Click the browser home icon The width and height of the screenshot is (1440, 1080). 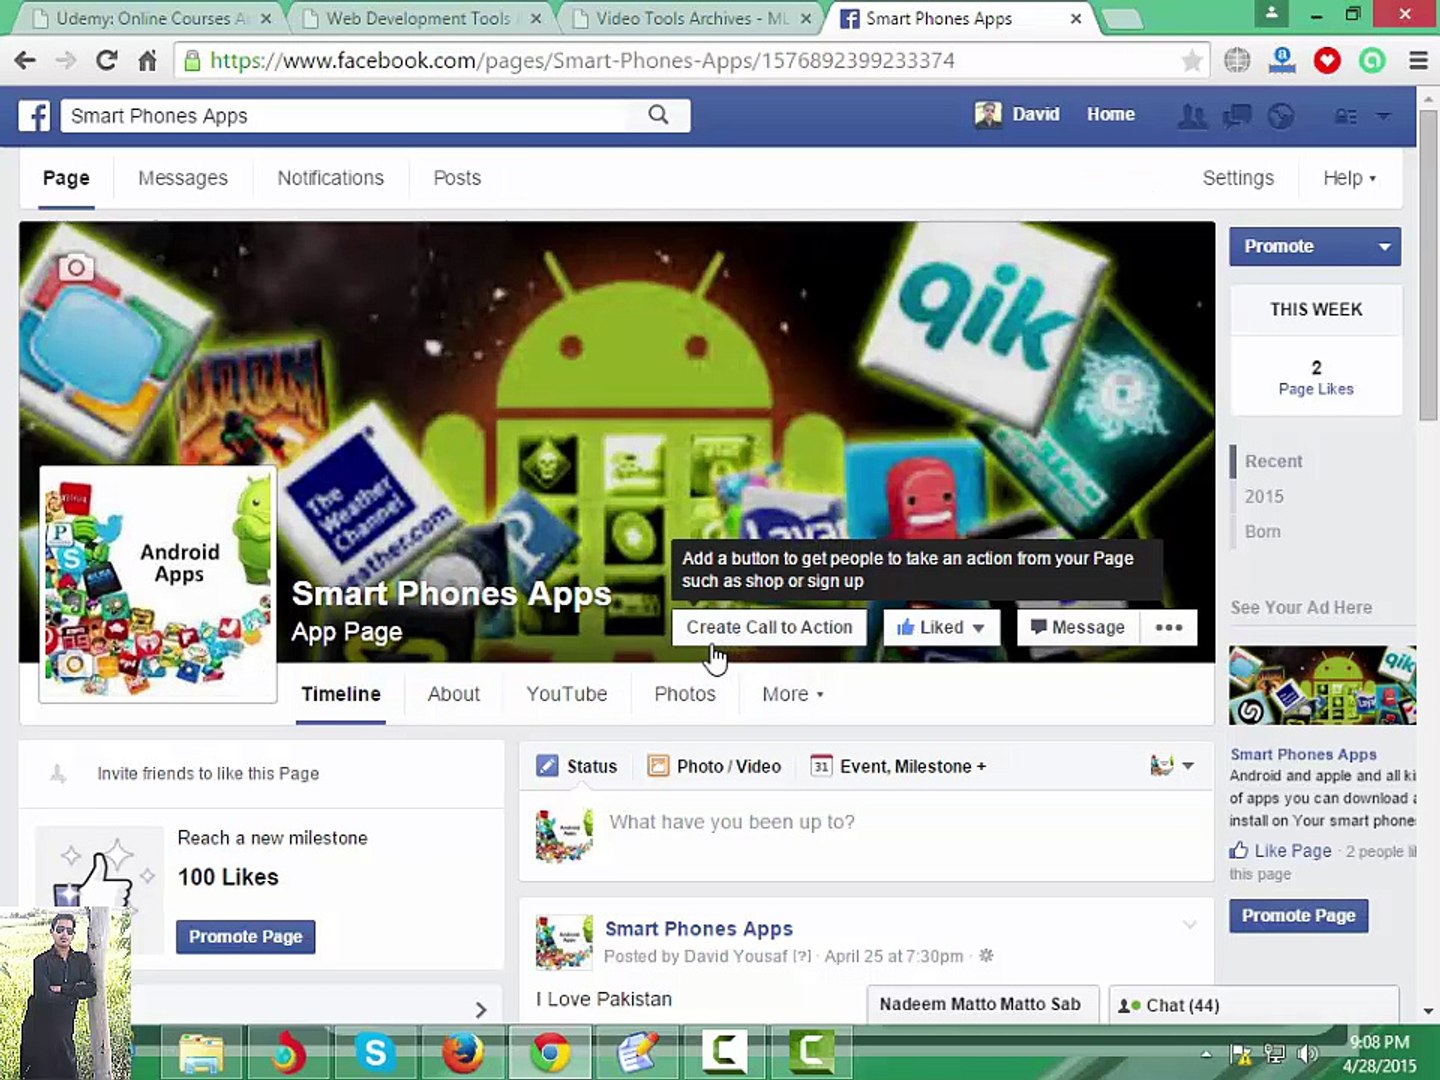coord(147,61)
